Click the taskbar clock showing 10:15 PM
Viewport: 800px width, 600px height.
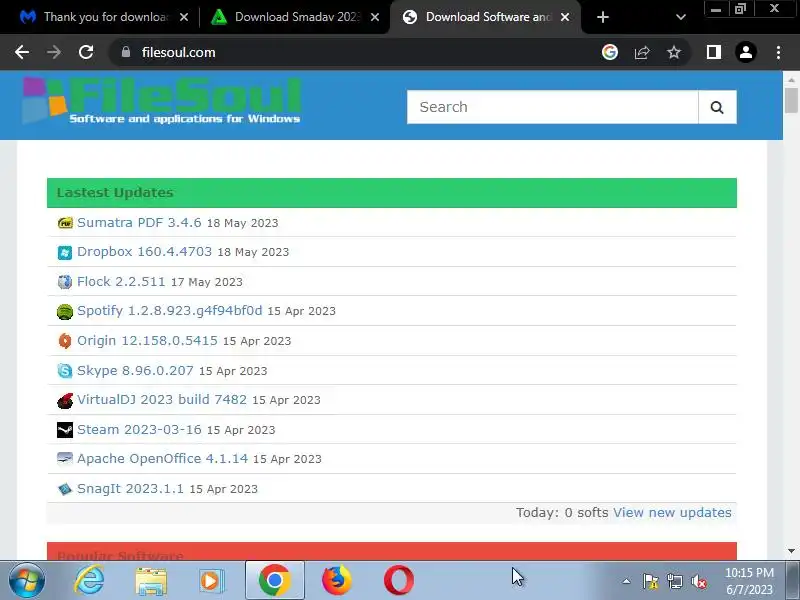point(749,581)
